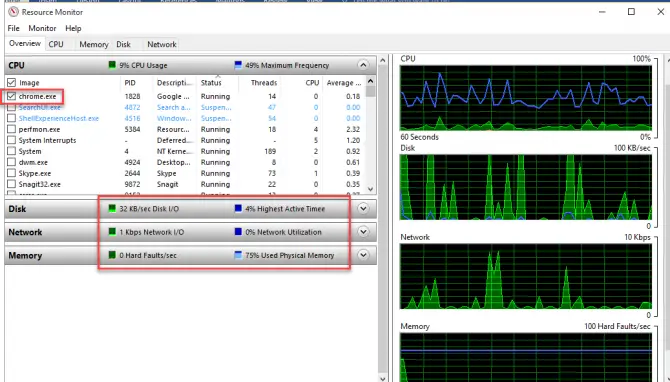The width and height of the screenshot is (670, 382).
Task: Click the Network activity graph
Action: pos(526,276)
